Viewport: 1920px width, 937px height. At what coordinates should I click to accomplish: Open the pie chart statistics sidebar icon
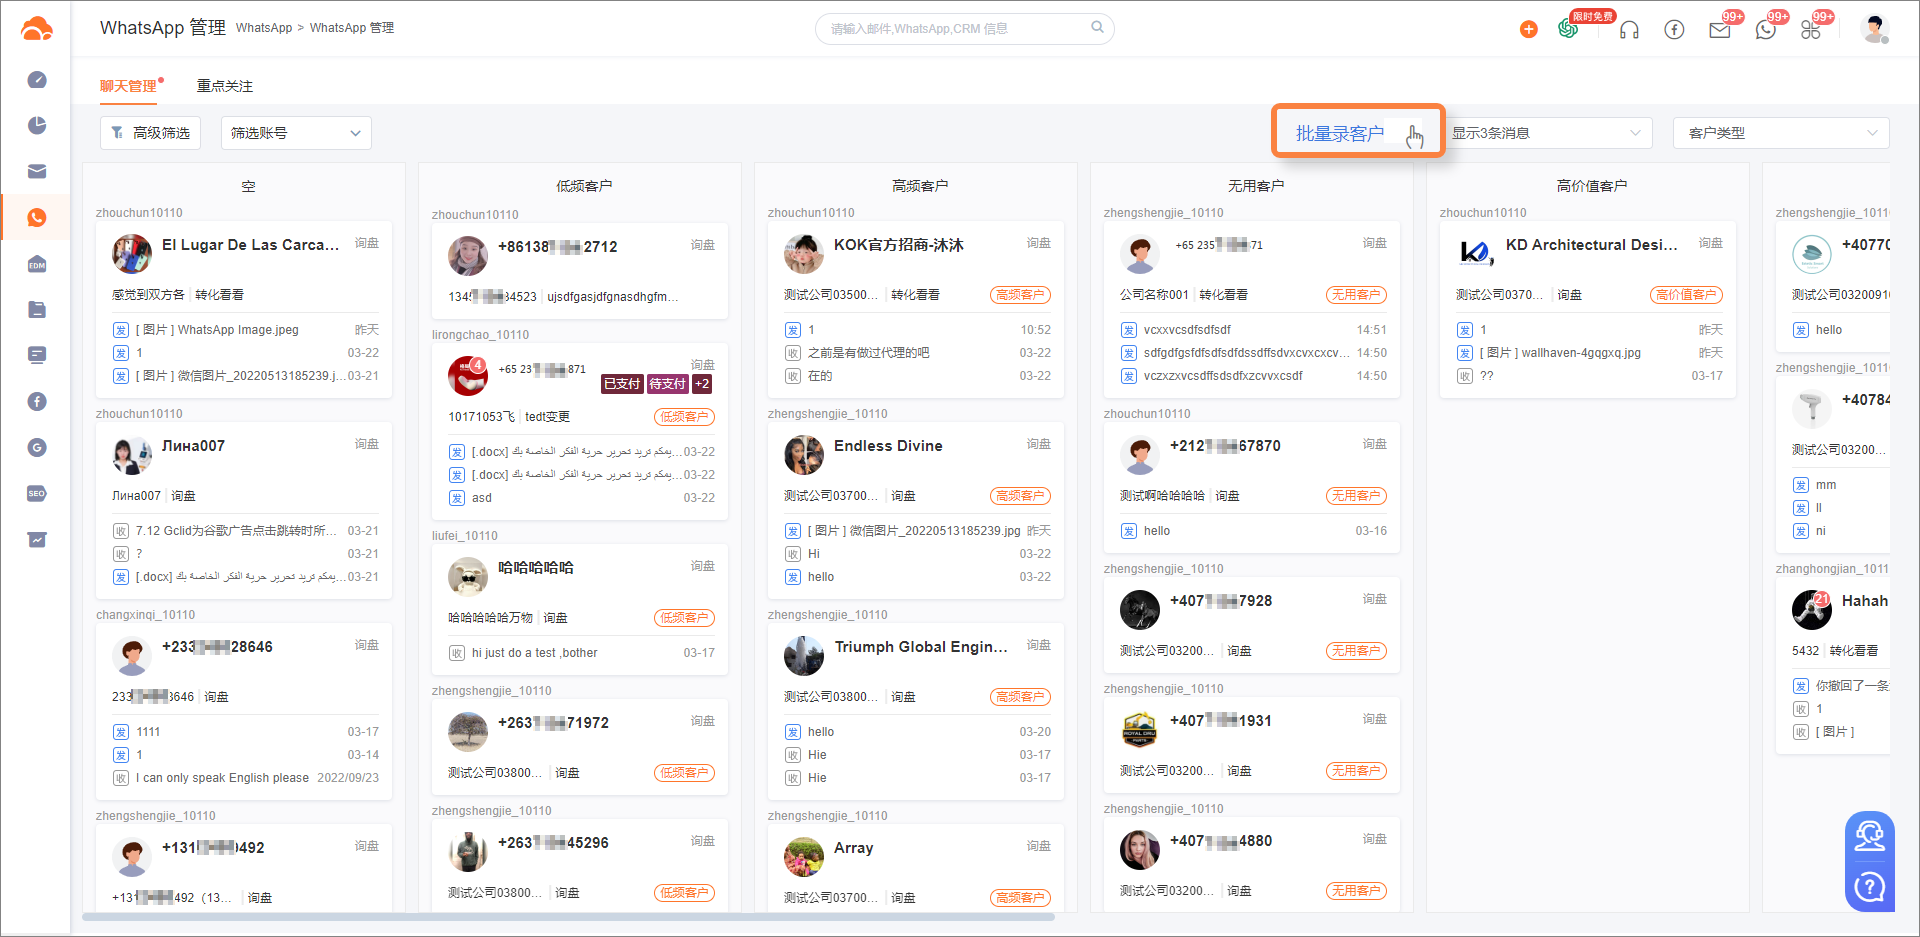[37, 125]
